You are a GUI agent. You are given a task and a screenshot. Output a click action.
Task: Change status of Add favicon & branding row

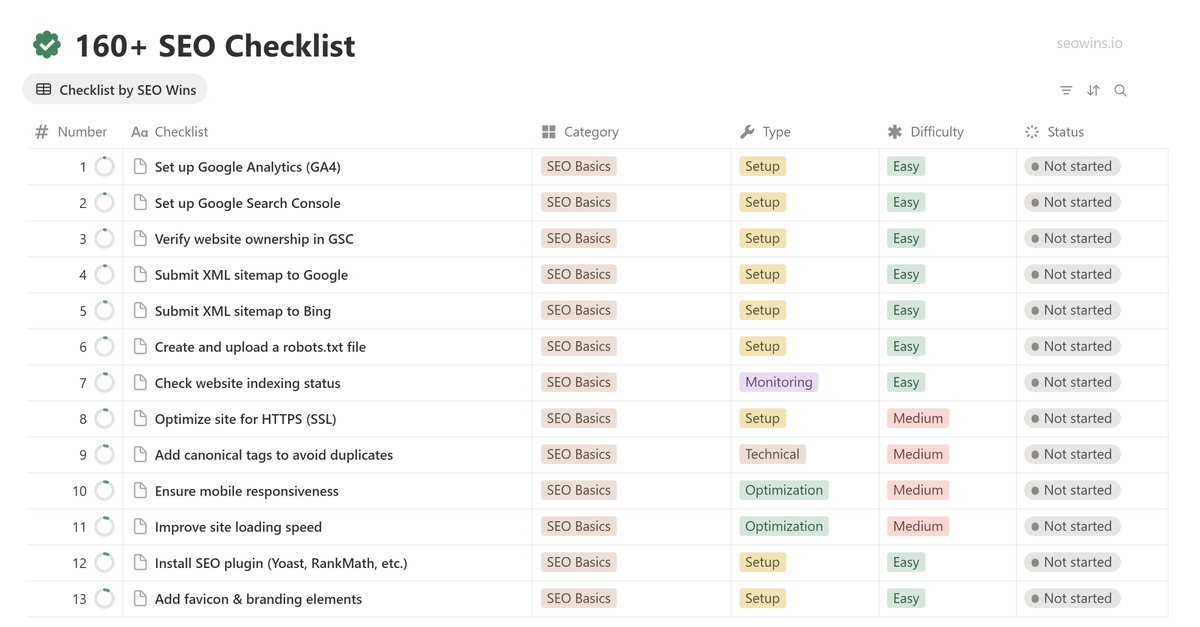[x=1072, y=598]
